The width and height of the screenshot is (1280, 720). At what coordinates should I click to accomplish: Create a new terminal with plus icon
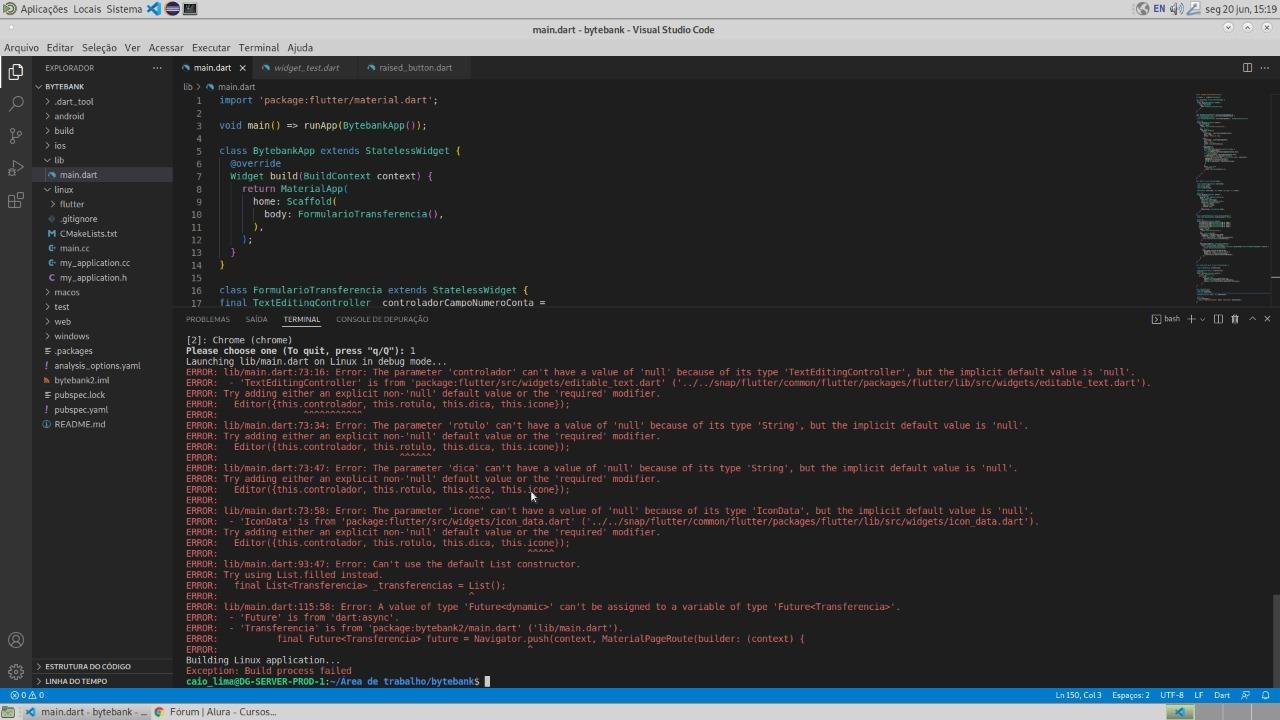click(x=1191, y=319)
